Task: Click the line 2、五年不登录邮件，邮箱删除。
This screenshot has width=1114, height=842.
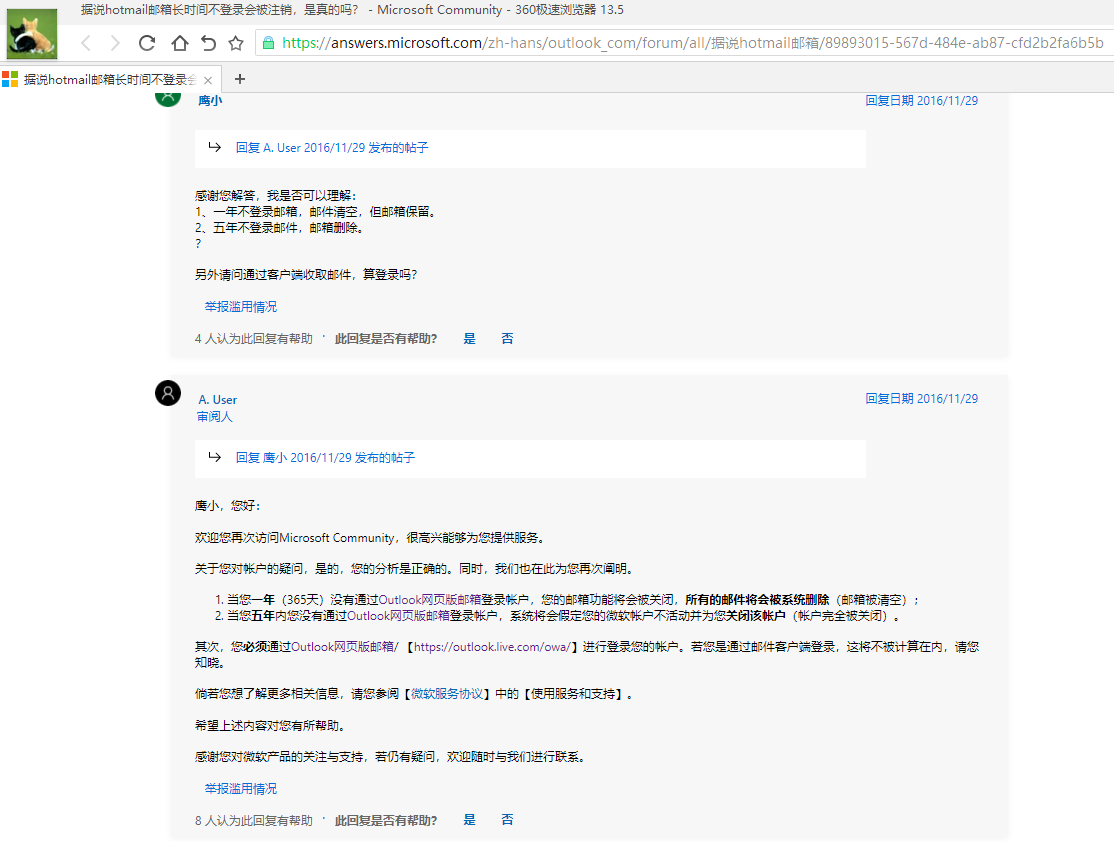Action: [x=280, y=228]
